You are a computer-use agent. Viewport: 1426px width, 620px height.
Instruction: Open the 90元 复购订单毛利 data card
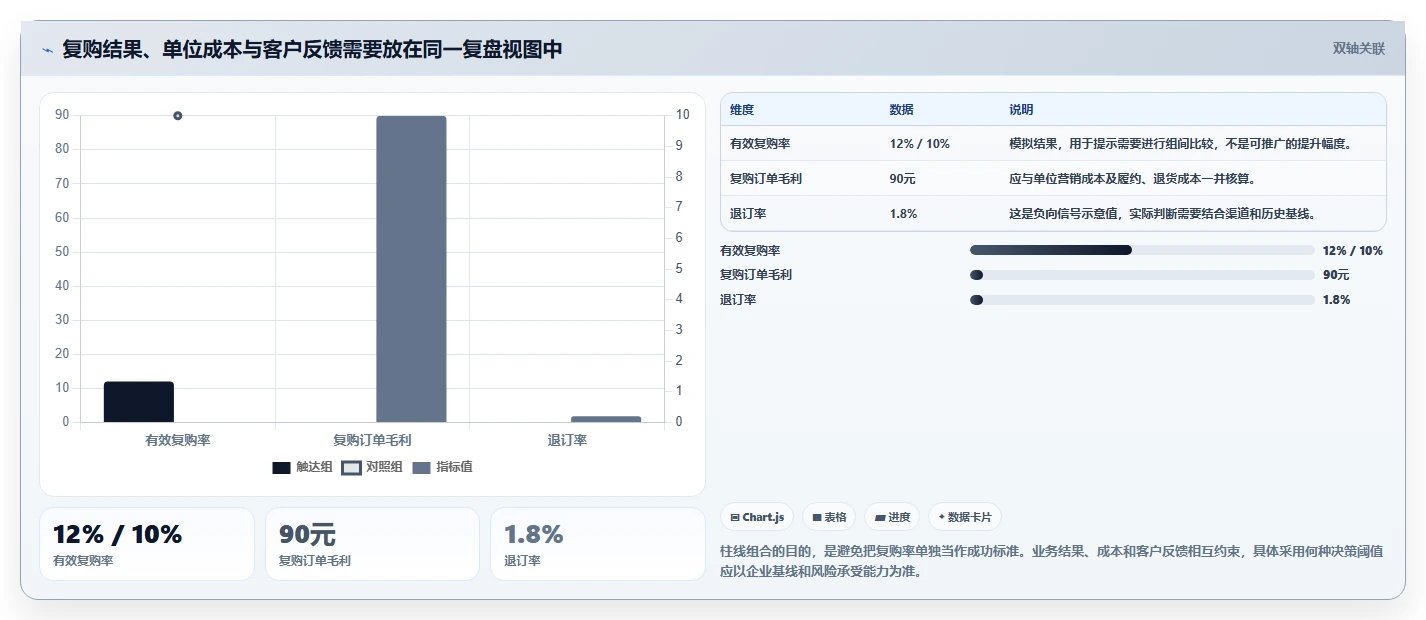(372, 544)
